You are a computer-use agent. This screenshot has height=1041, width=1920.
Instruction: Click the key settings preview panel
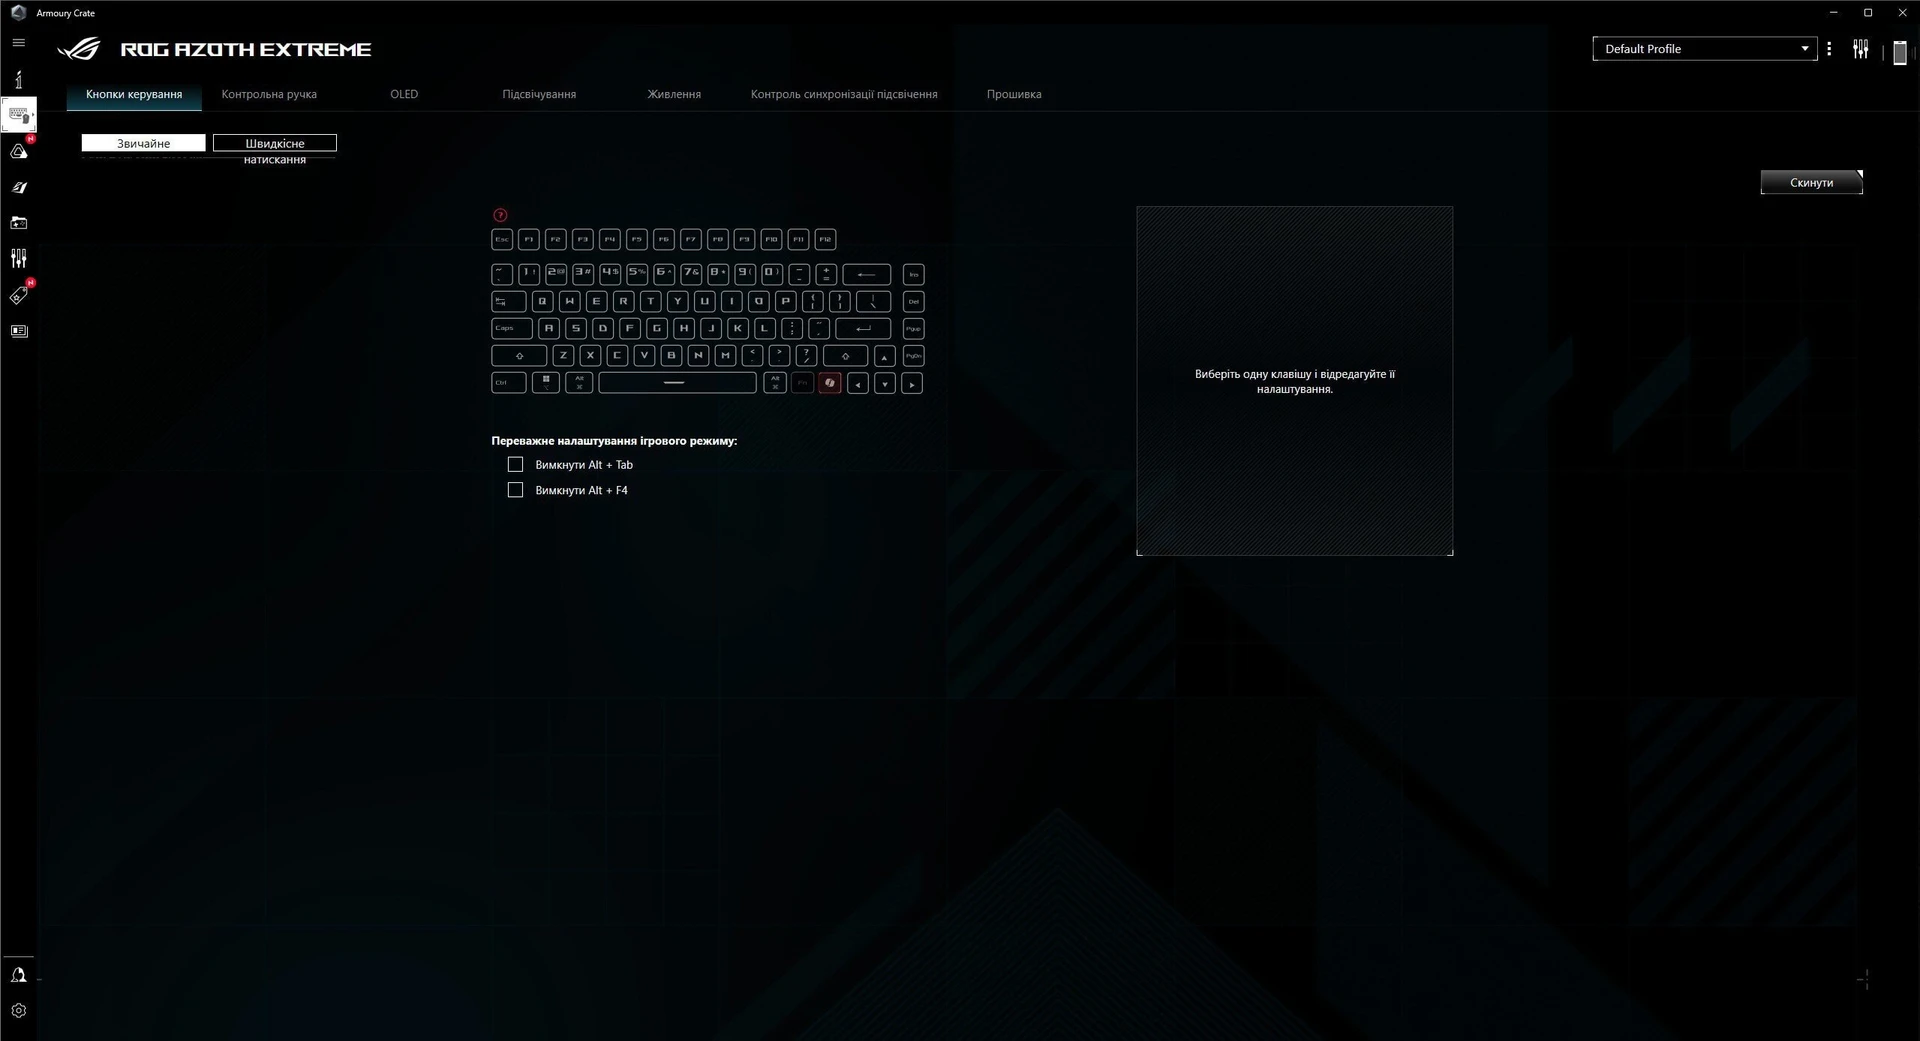1294,381
